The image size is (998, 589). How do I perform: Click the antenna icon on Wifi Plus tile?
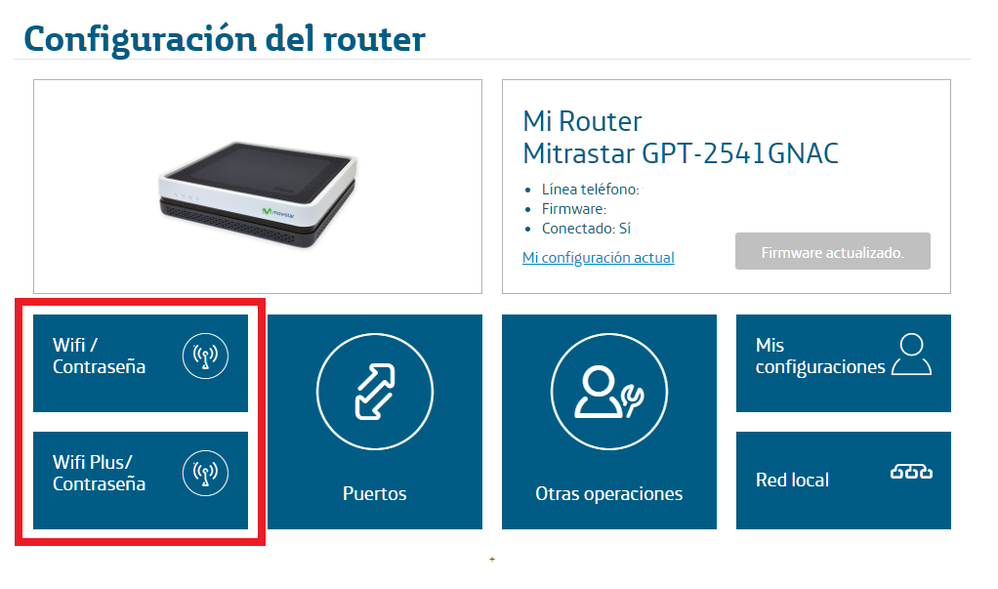pyautogui.click(x=205, y=473)
